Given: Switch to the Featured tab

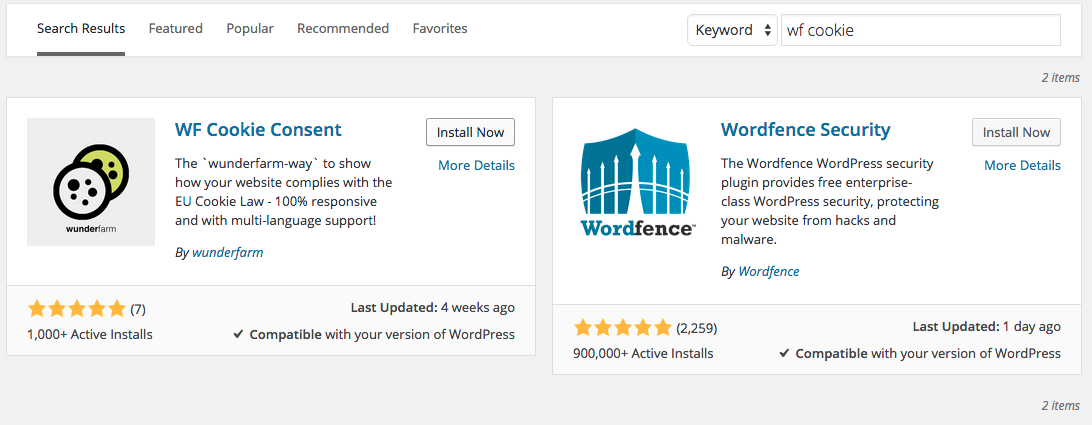Looking at the screenshot, I should (176, 29).
